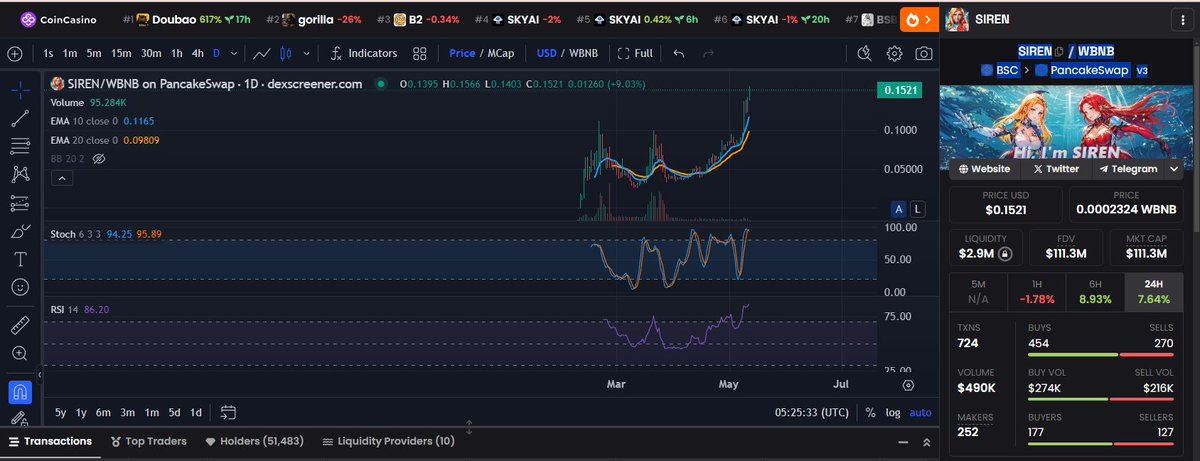
Task: Open the SIREN Twitter link
Action: pyautogui.click(x=1056, y=169)
